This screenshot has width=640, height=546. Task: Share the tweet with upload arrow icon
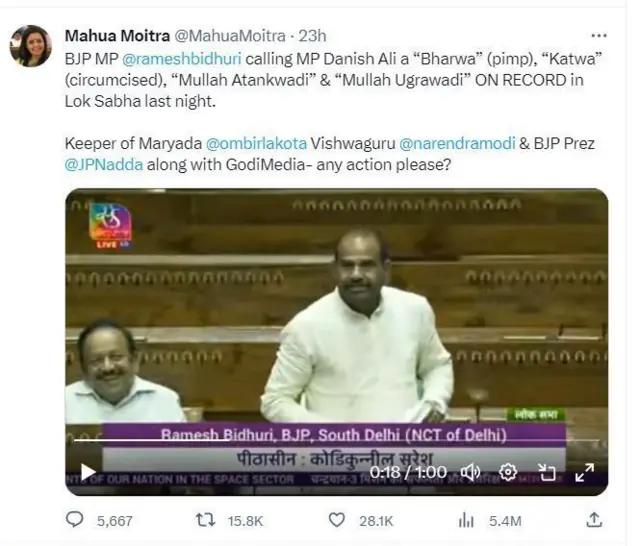594,520
